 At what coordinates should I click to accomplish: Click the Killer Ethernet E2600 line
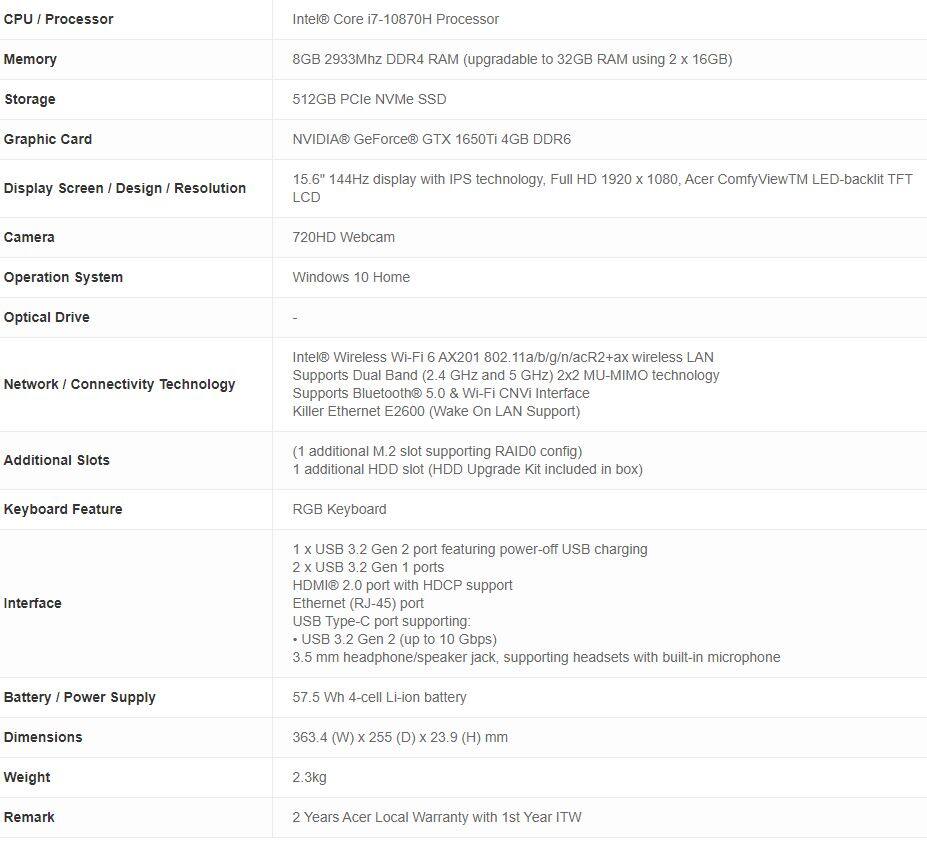pyautogui.click(x=436, y=411)
